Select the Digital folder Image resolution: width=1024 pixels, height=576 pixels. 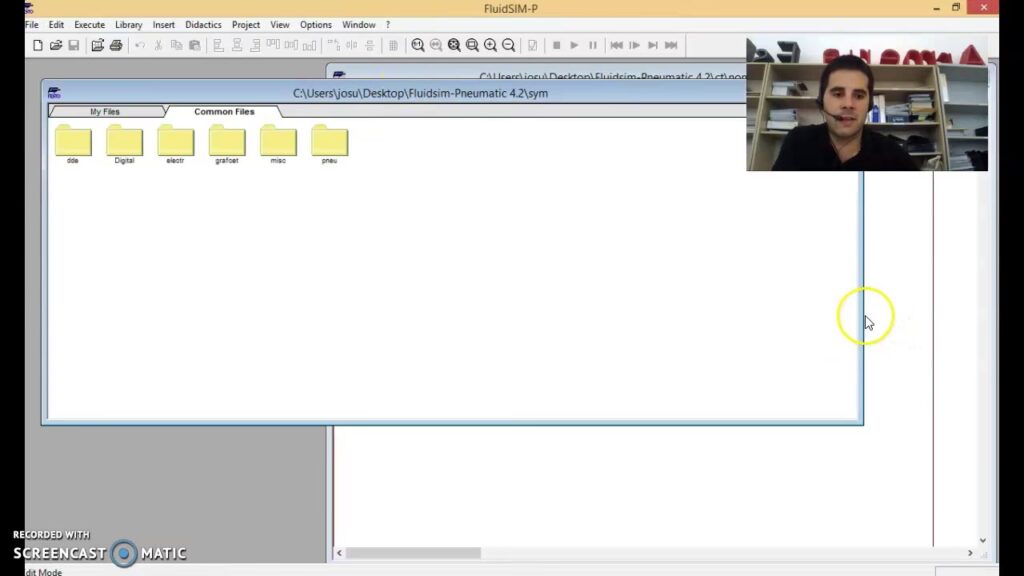click(124, 143)
